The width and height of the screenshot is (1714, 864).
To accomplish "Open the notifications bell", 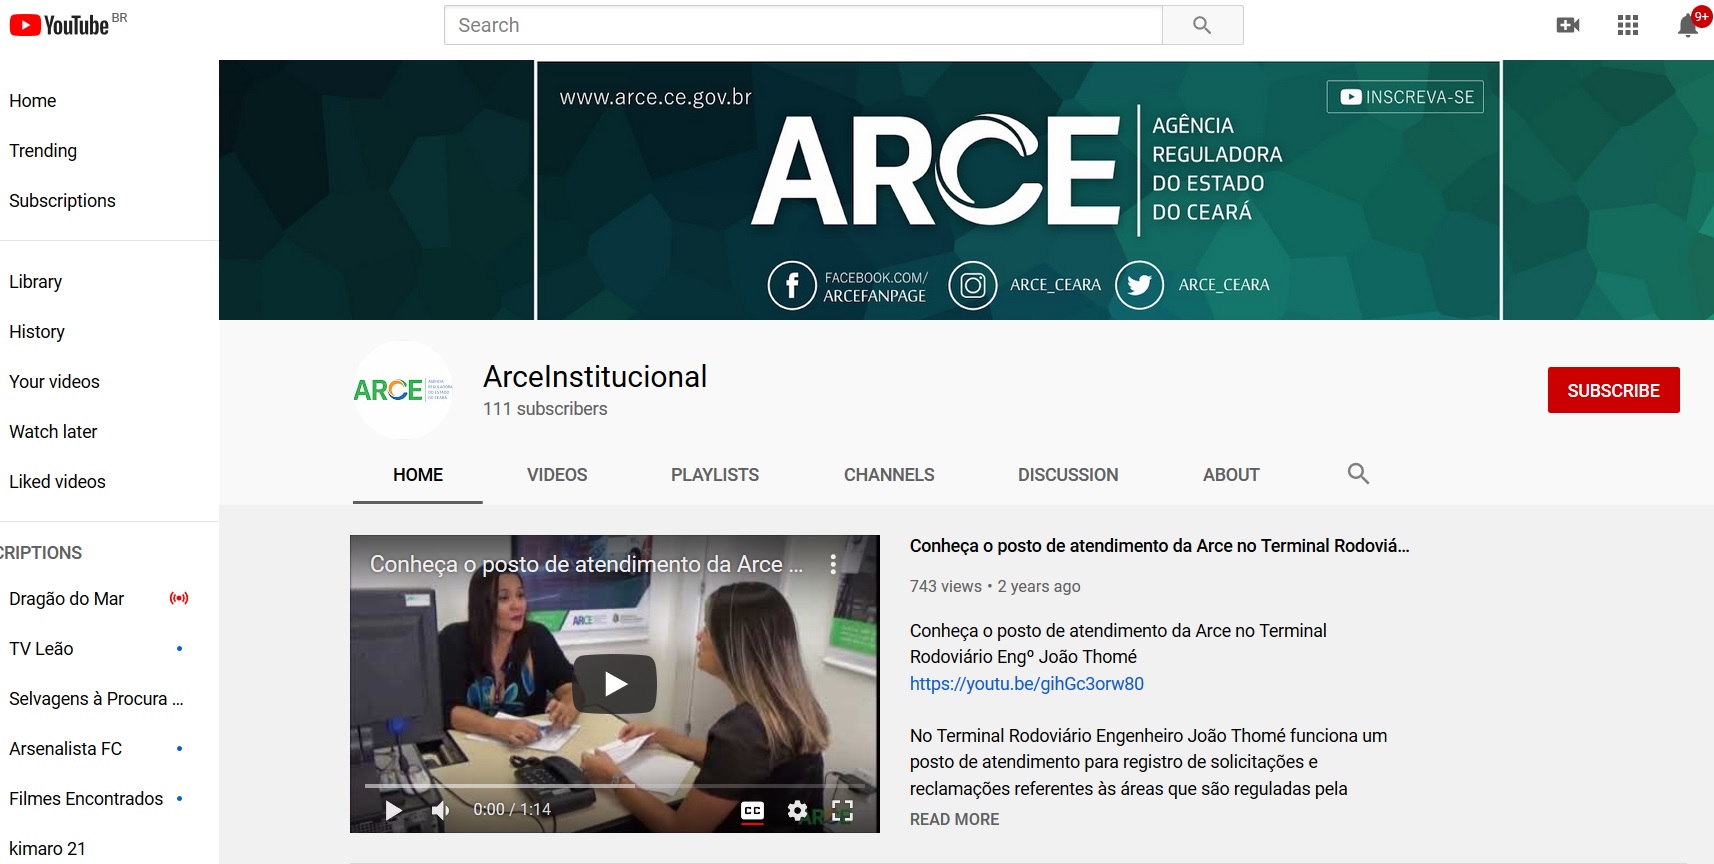I will pyautogui.click(x=1688, y=25).
